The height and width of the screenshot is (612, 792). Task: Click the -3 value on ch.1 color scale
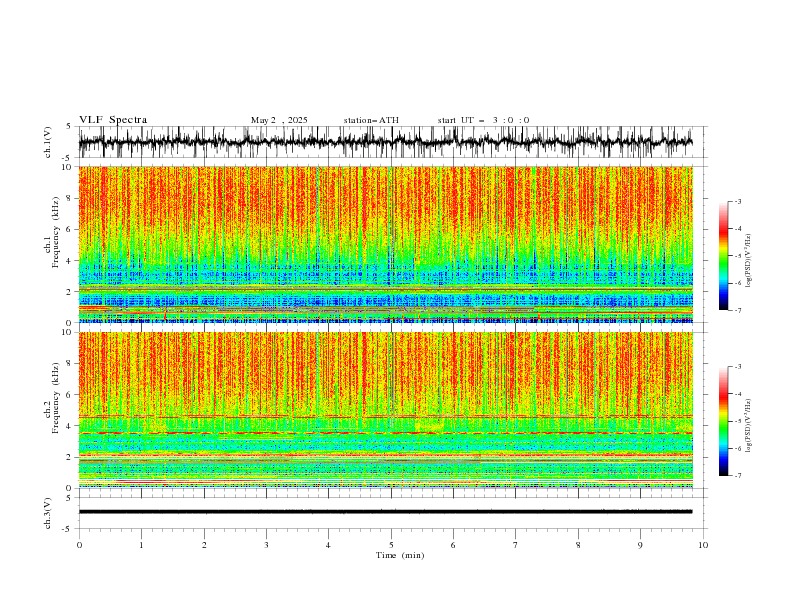pyautogui.click(x=737, y=201)
